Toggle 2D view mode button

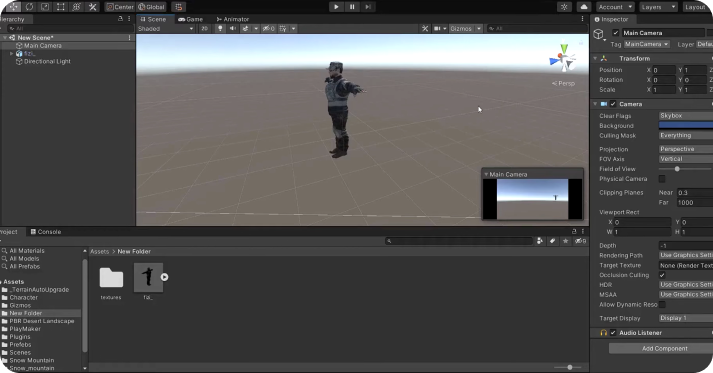coord(205,28)
